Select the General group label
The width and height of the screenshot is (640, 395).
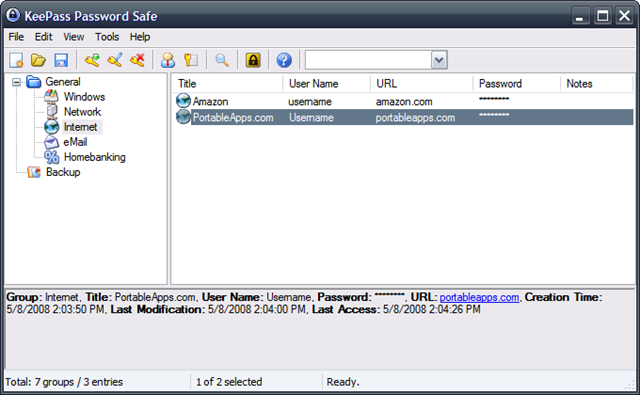[63, 82]
